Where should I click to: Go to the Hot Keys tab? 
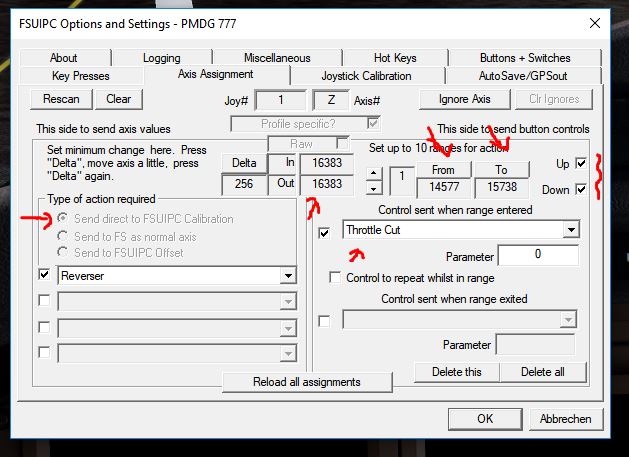click(395, 58)
